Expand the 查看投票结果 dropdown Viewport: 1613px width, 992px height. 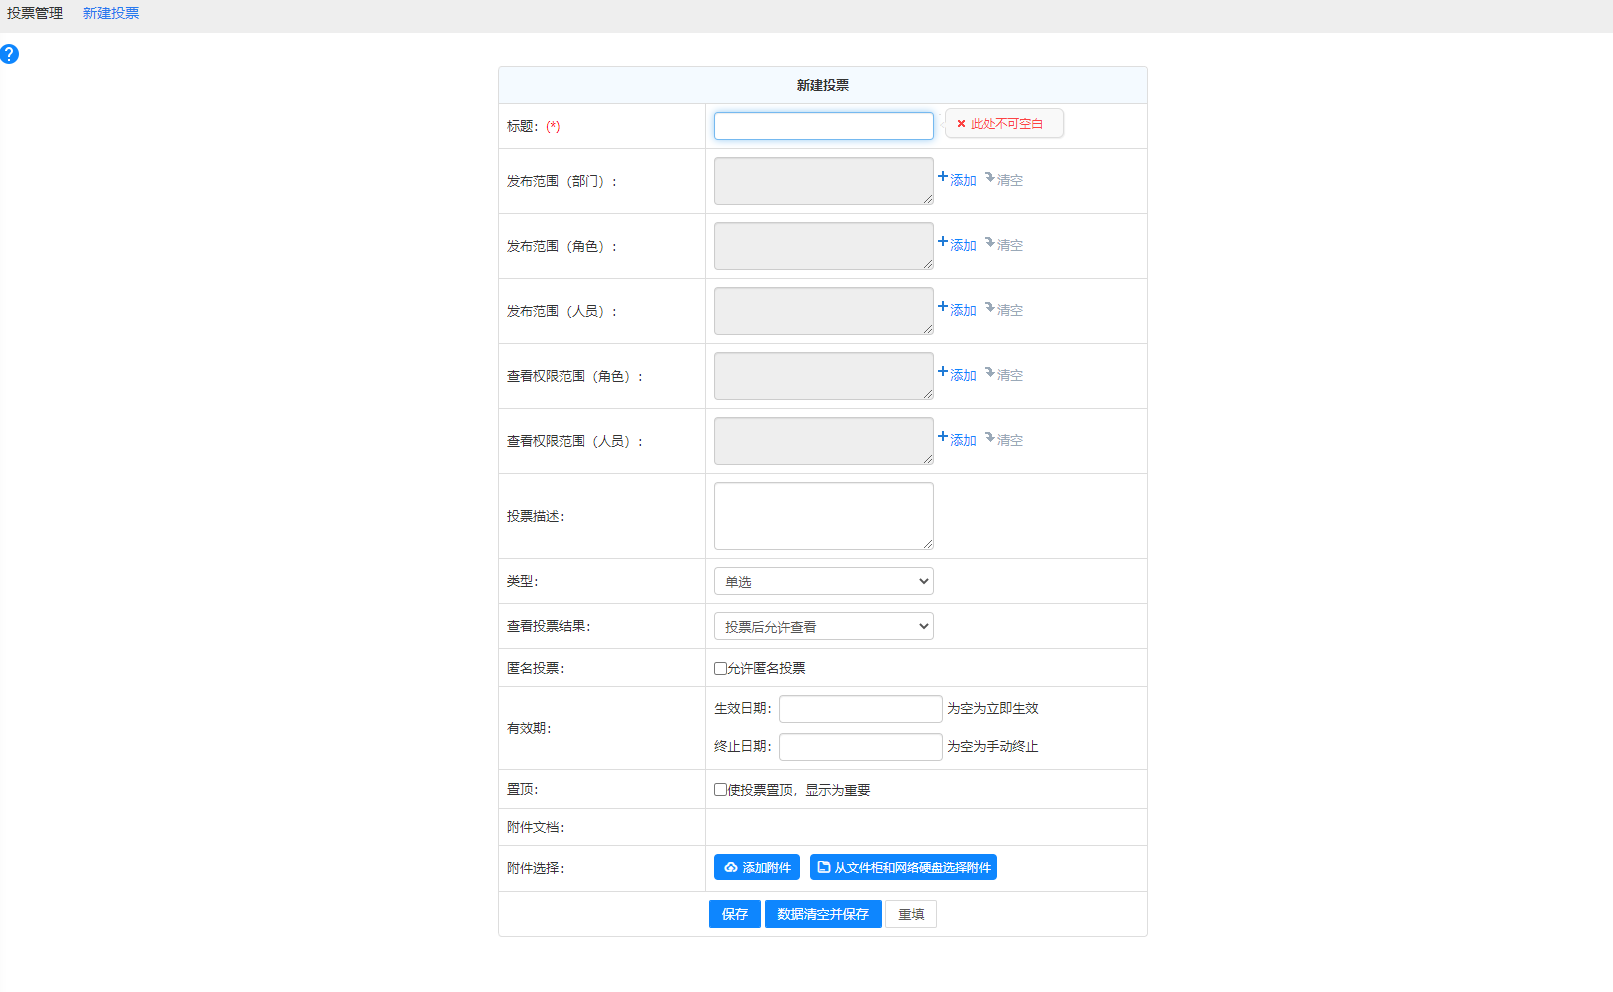coord(823,626)
